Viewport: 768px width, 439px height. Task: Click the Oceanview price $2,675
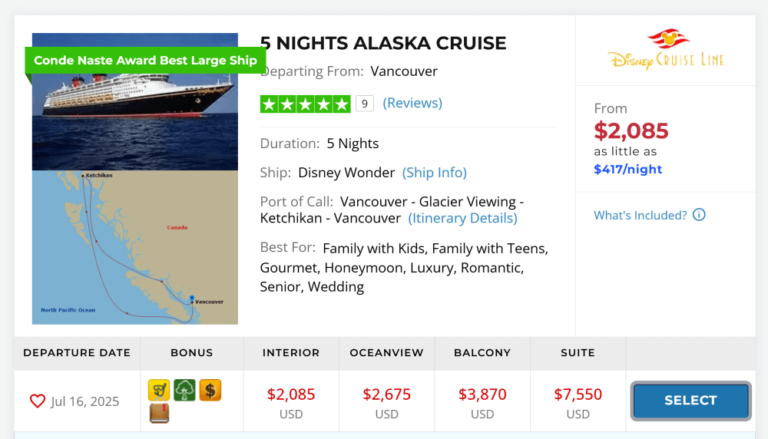click(x=386, y=394)
